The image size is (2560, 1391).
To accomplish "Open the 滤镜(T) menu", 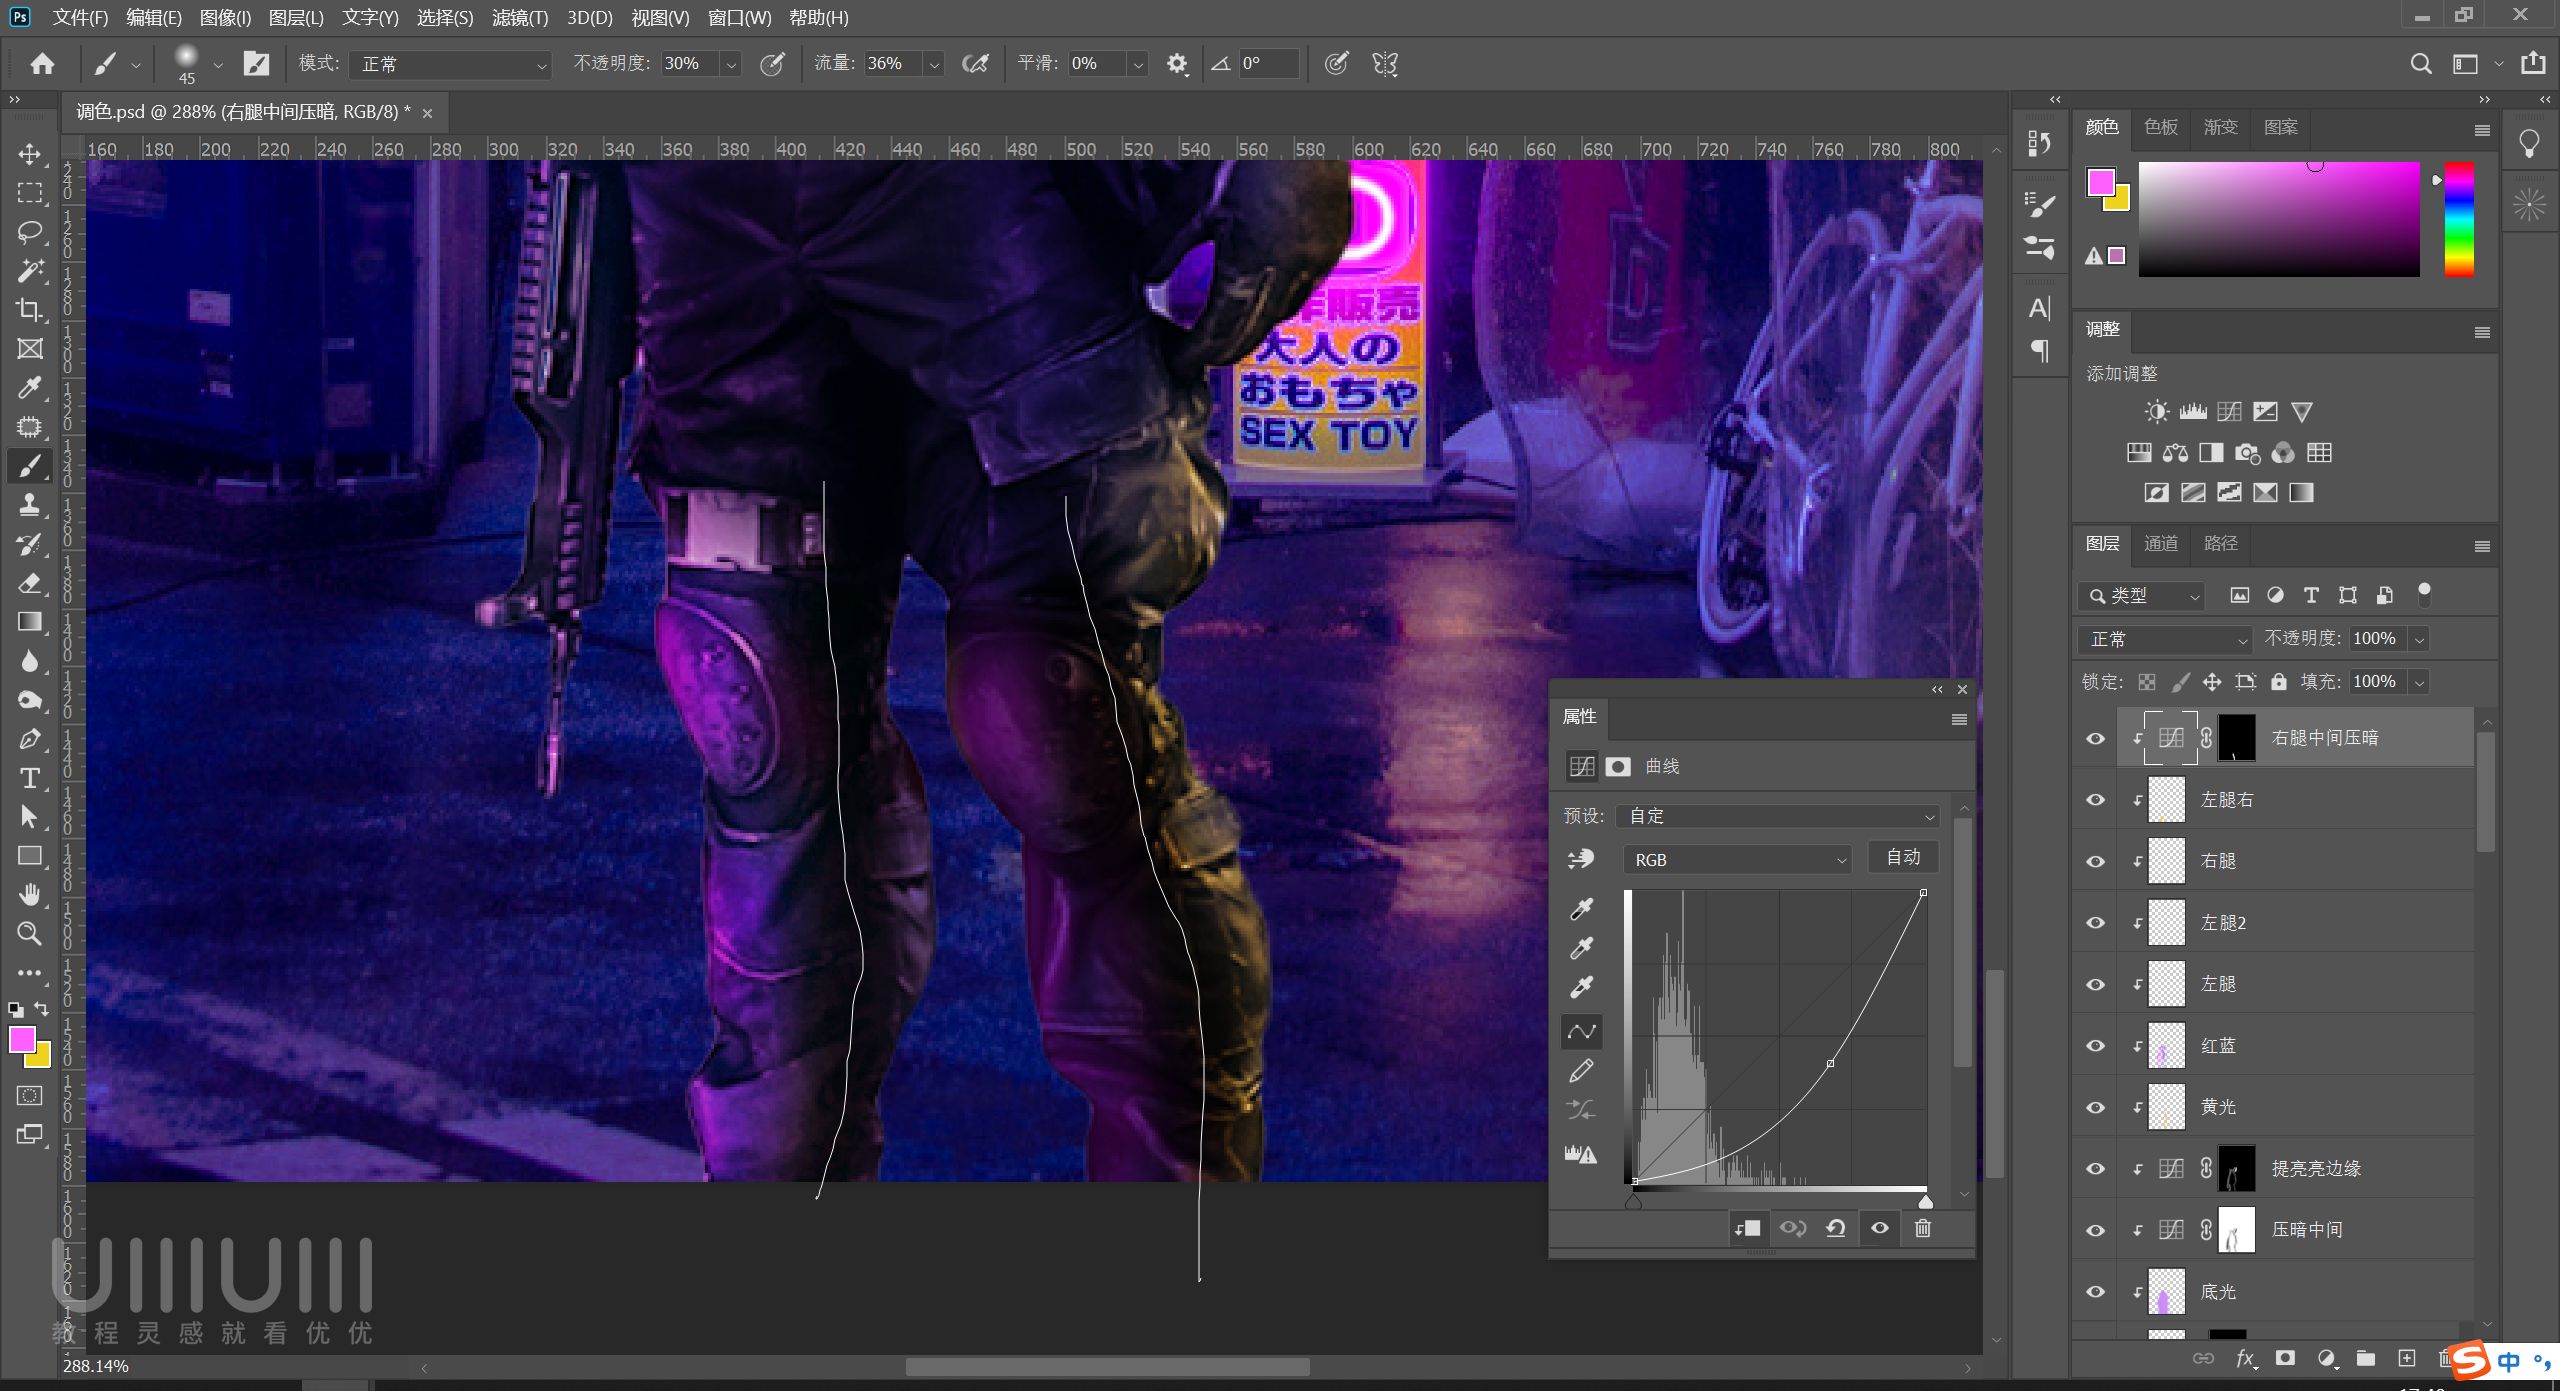I will click(520, 17).
